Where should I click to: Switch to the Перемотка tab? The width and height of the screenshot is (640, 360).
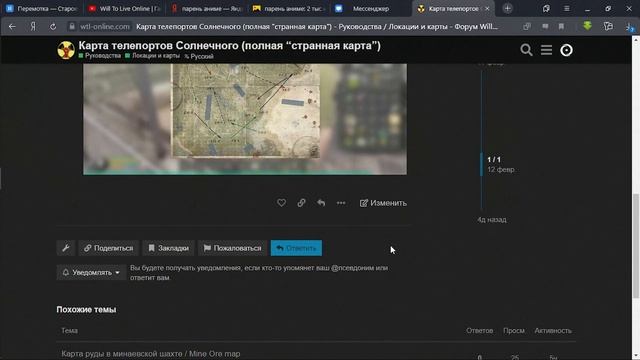(42, 9)
